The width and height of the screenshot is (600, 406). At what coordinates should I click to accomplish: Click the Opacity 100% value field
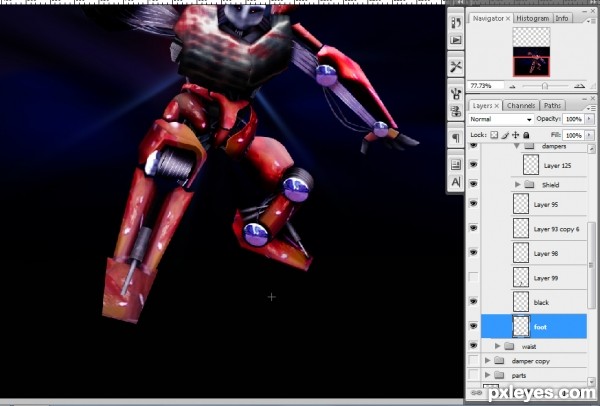click(574, 119)
